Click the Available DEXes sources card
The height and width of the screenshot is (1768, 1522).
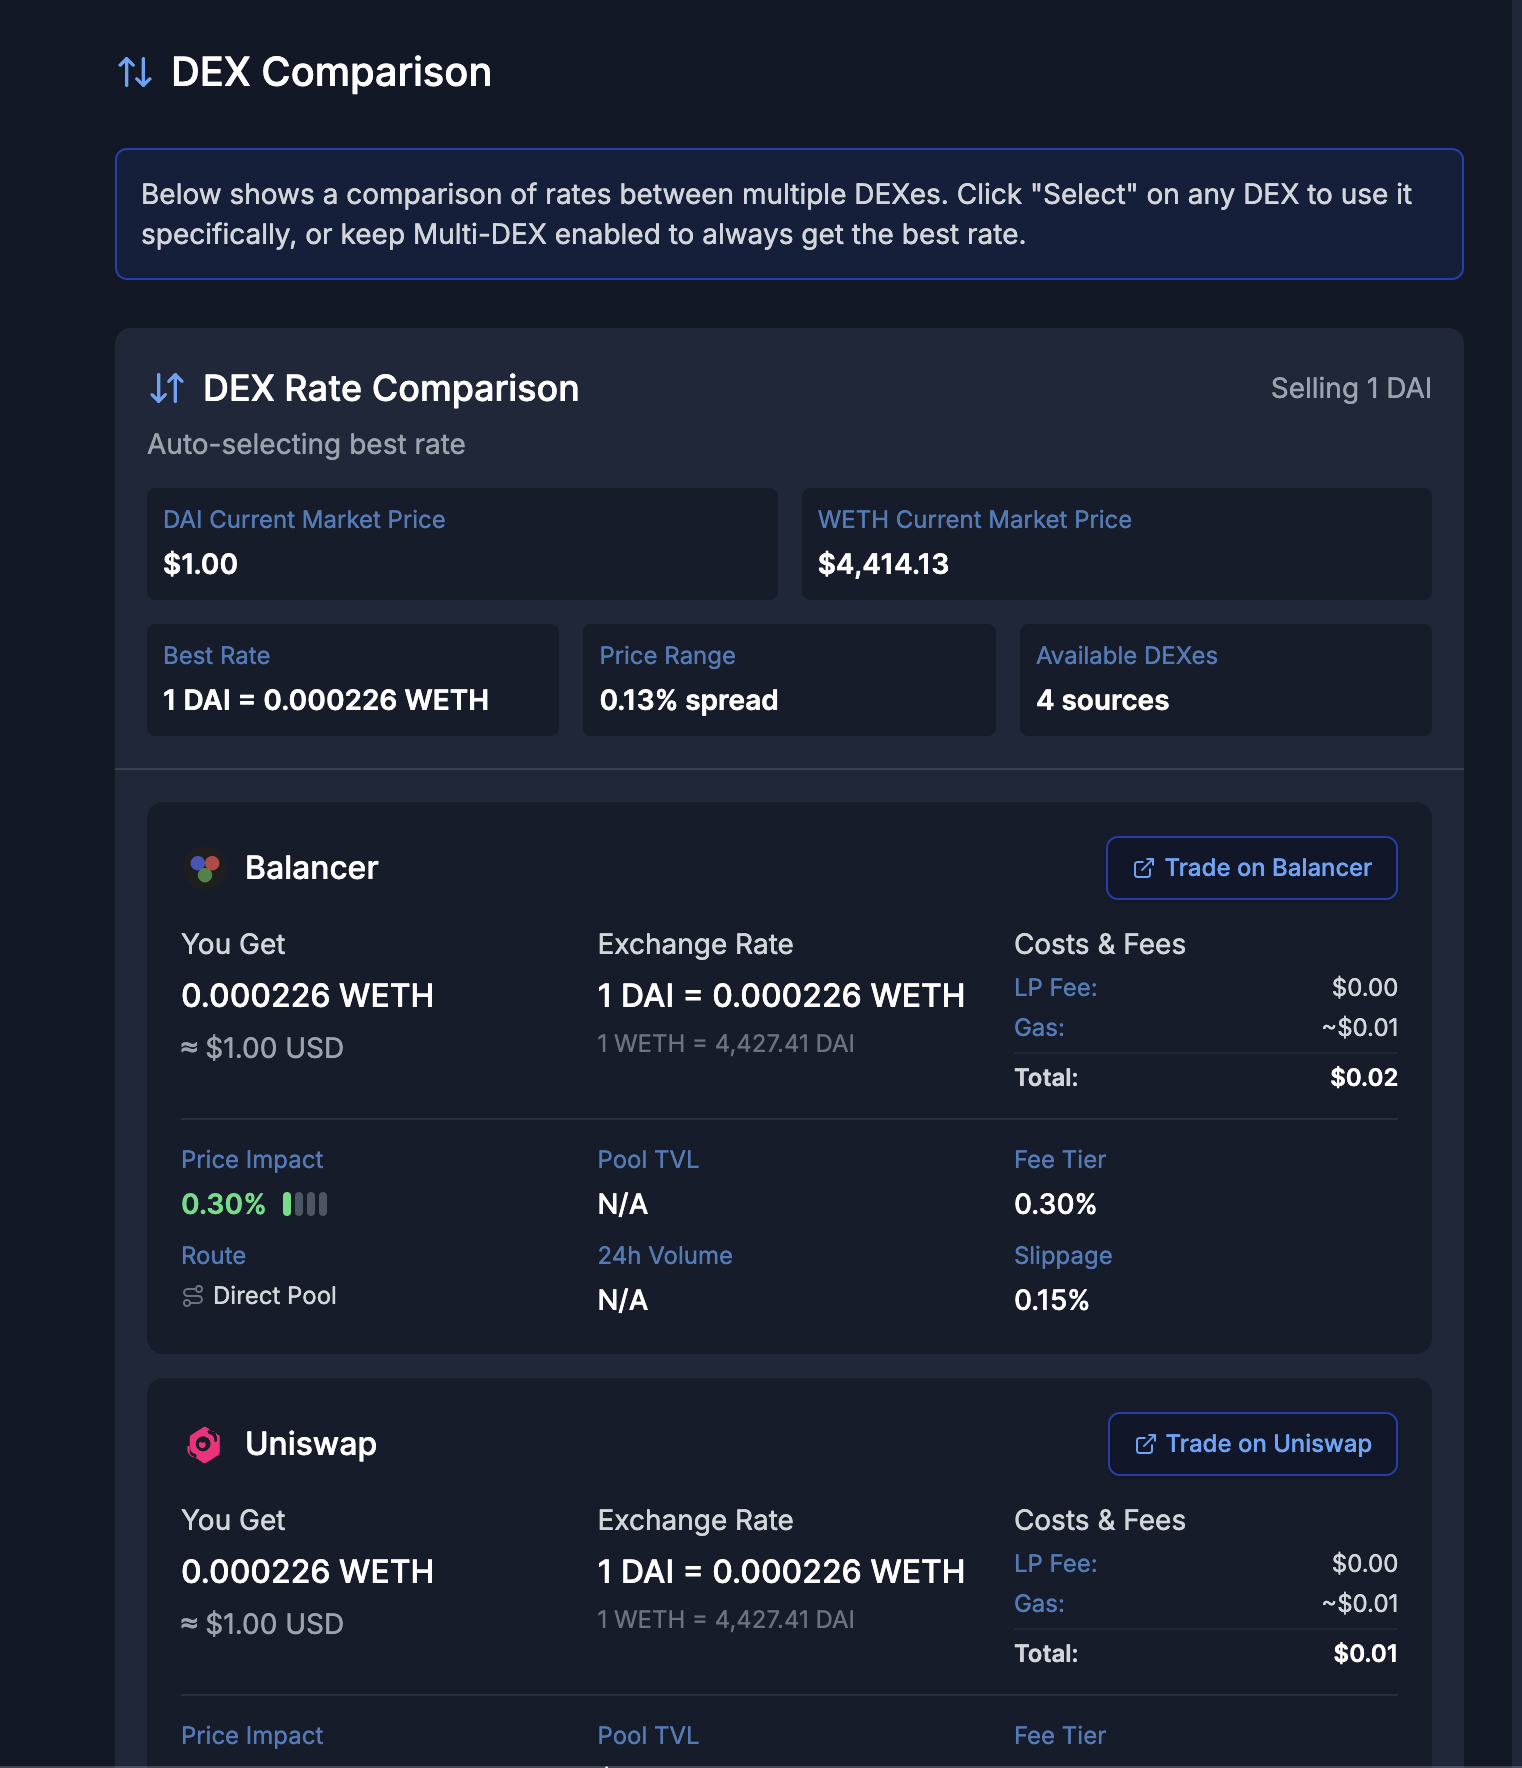click(x=1225, y=680)
